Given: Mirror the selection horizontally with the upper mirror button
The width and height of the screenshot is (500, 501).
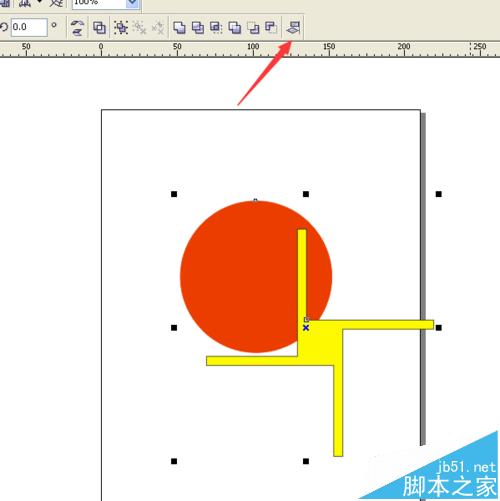Looking at the screenshot, I should (x=77, y=23).
